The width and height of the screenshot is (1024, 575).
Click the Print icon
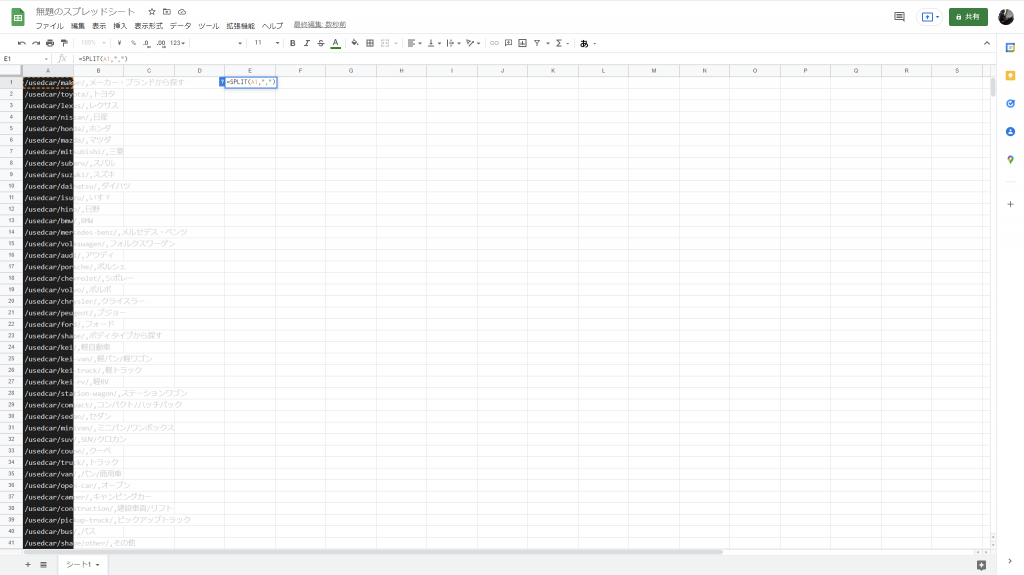(50, 43)
